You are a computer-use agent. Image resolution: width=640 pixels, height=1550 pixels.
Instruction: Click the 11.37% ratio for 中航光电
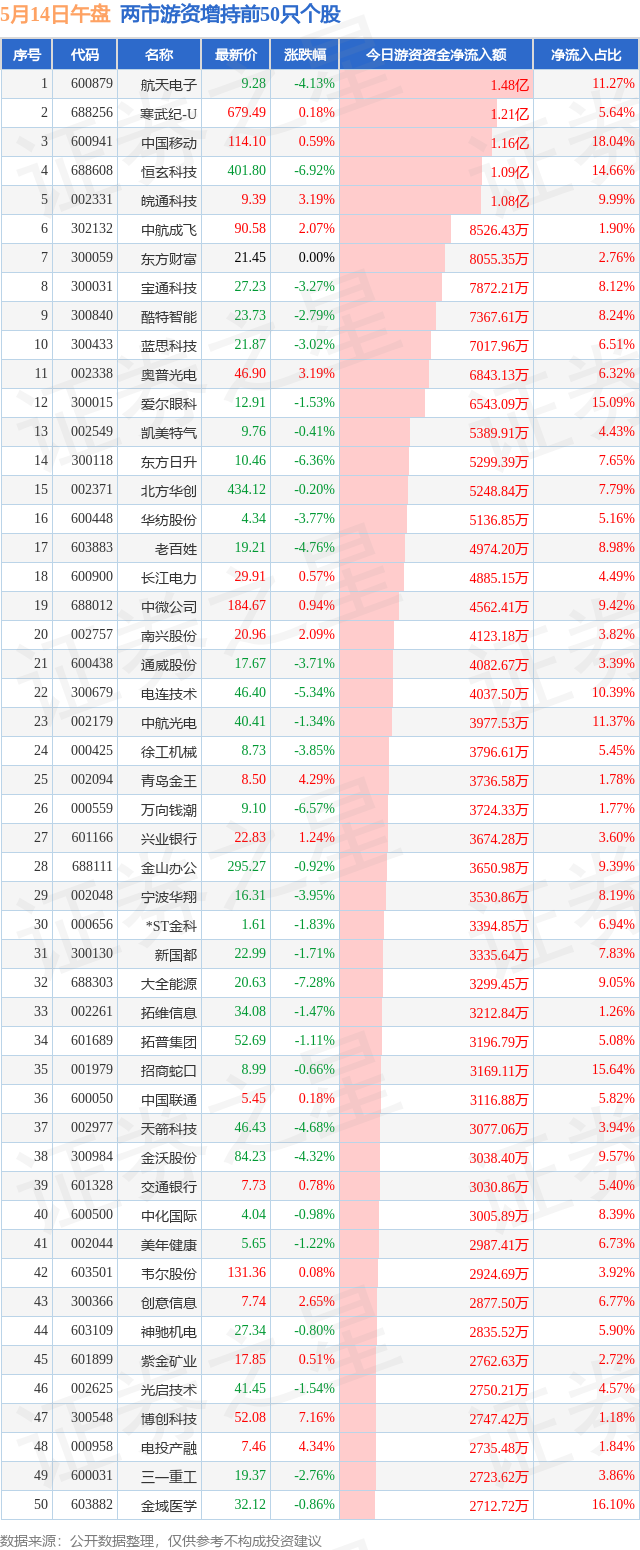tap(614, 722)
